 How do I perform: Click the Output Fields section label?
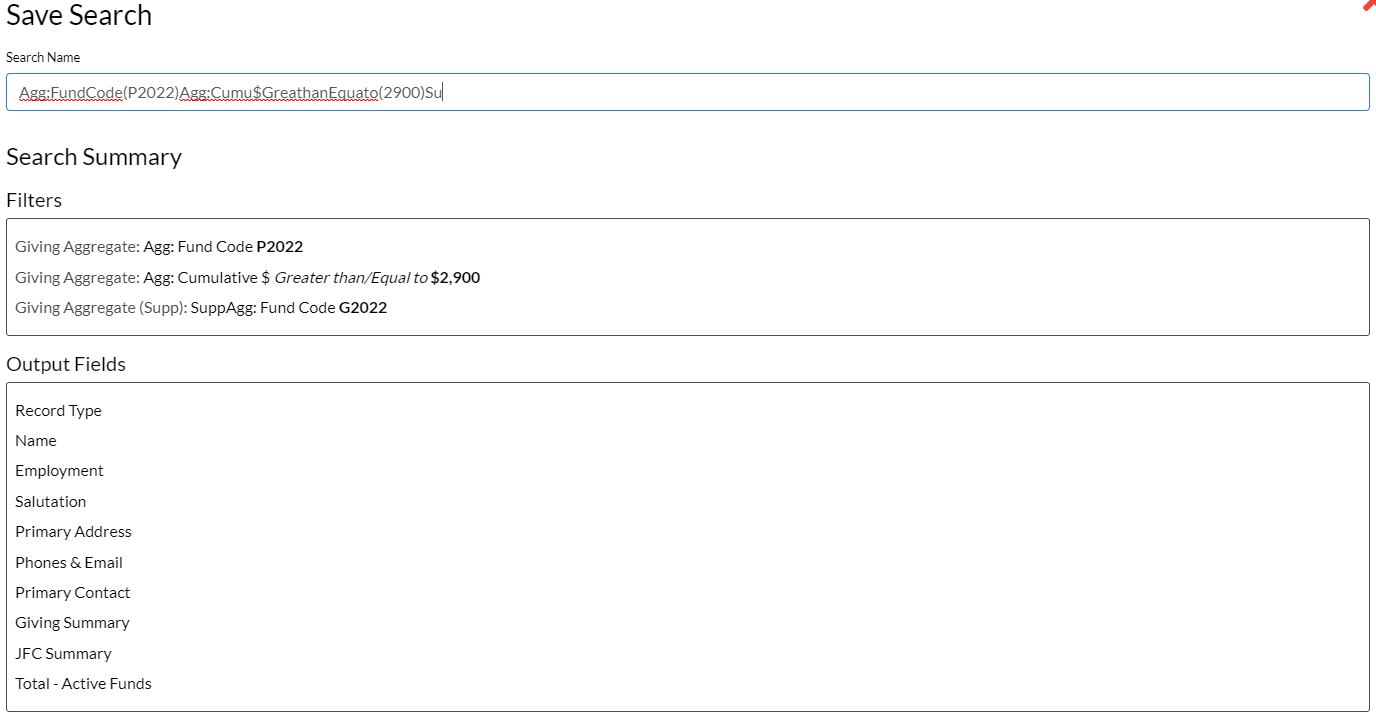(66, 364)
